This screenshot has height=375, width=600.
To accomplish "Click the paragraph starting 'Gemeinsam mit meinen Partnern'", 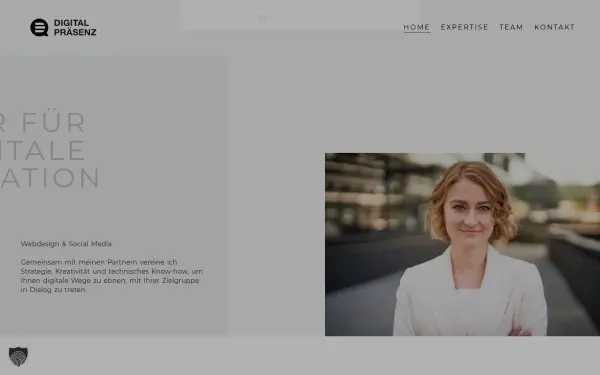I will [x=112, y=276].
